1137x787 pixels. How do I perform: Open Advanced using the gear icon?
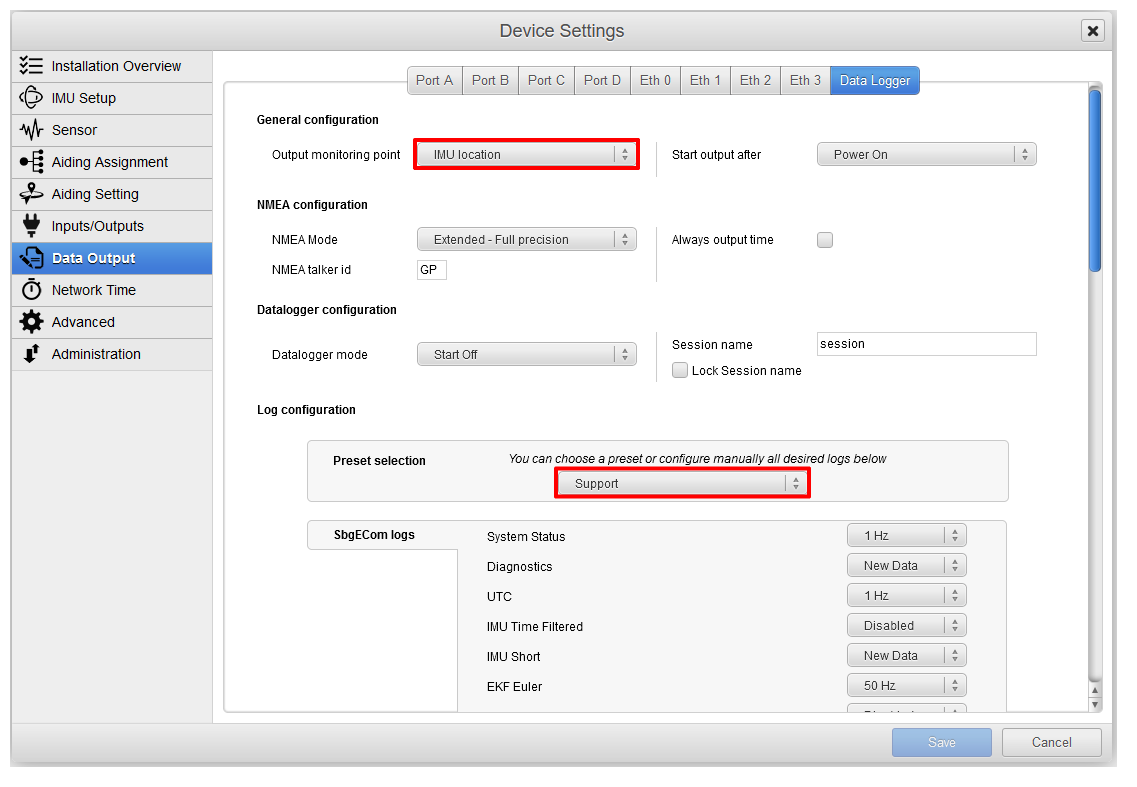[30, 321]
